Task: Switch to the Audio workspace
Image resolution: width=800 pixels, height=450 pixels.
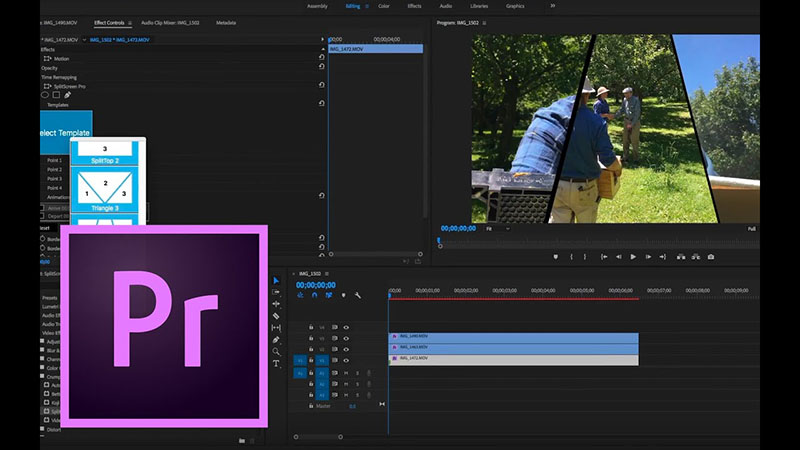Action: point(446,6)
